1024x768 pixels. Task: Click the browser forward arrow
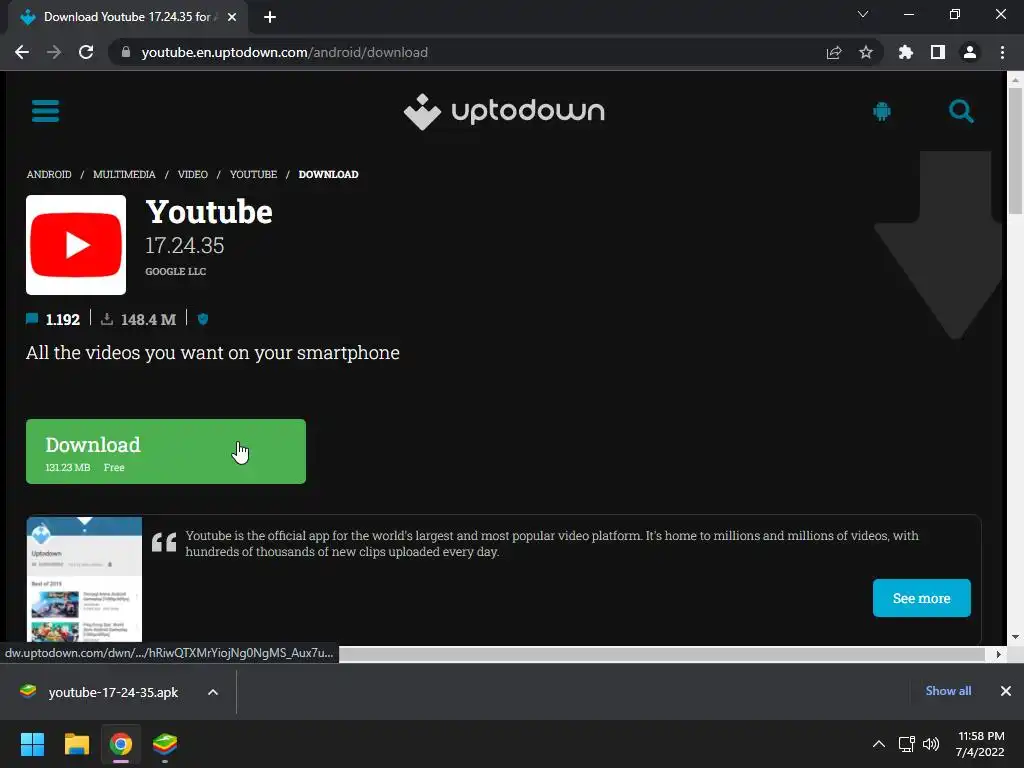[54, 52]
